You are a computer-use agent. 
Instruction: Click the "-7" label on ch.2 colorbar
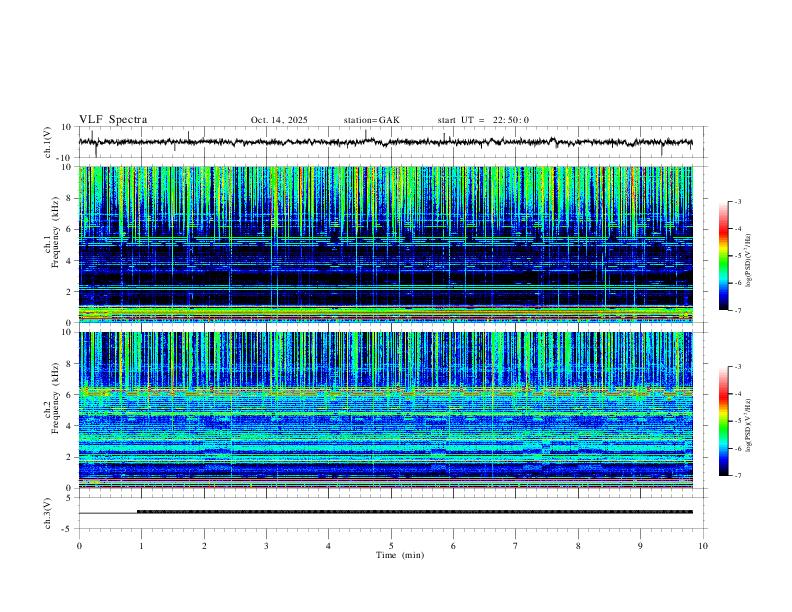pyautogui.click(x=737, y=475)
